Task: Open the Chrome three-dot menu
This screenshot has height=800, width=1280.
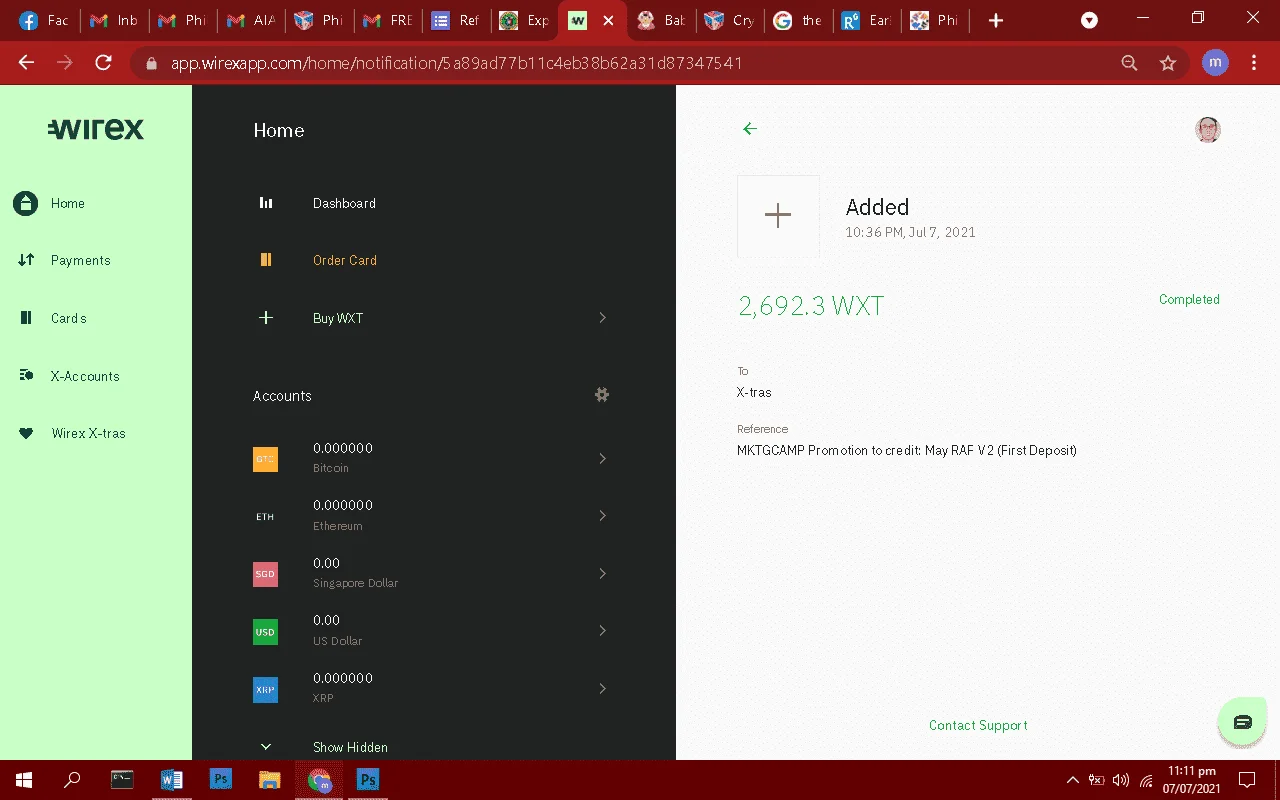Action: pos(1254,63)
